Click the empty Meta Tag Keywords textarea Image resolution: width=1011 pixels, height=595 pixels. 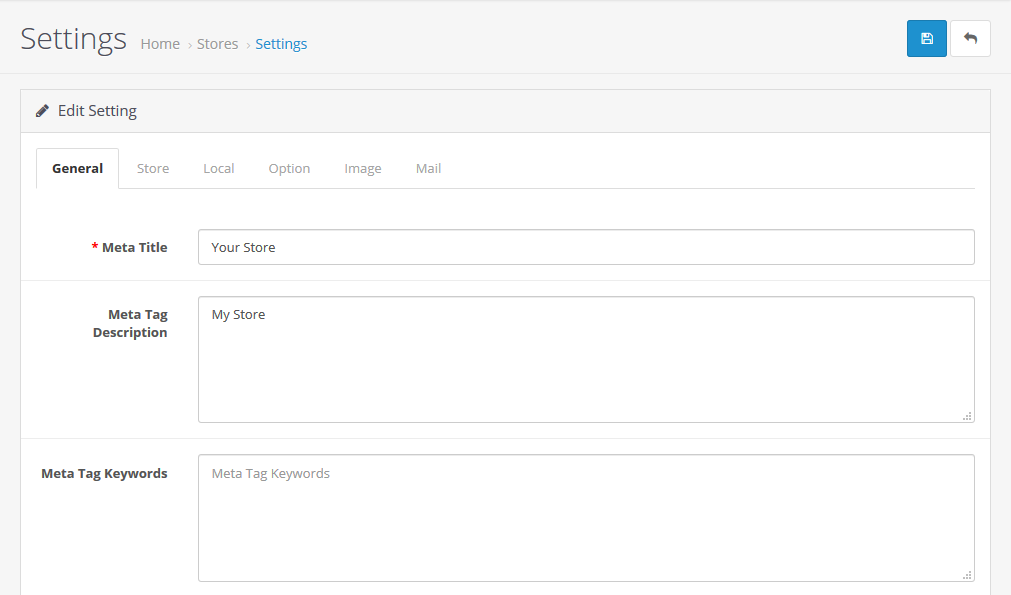(585, 518)
